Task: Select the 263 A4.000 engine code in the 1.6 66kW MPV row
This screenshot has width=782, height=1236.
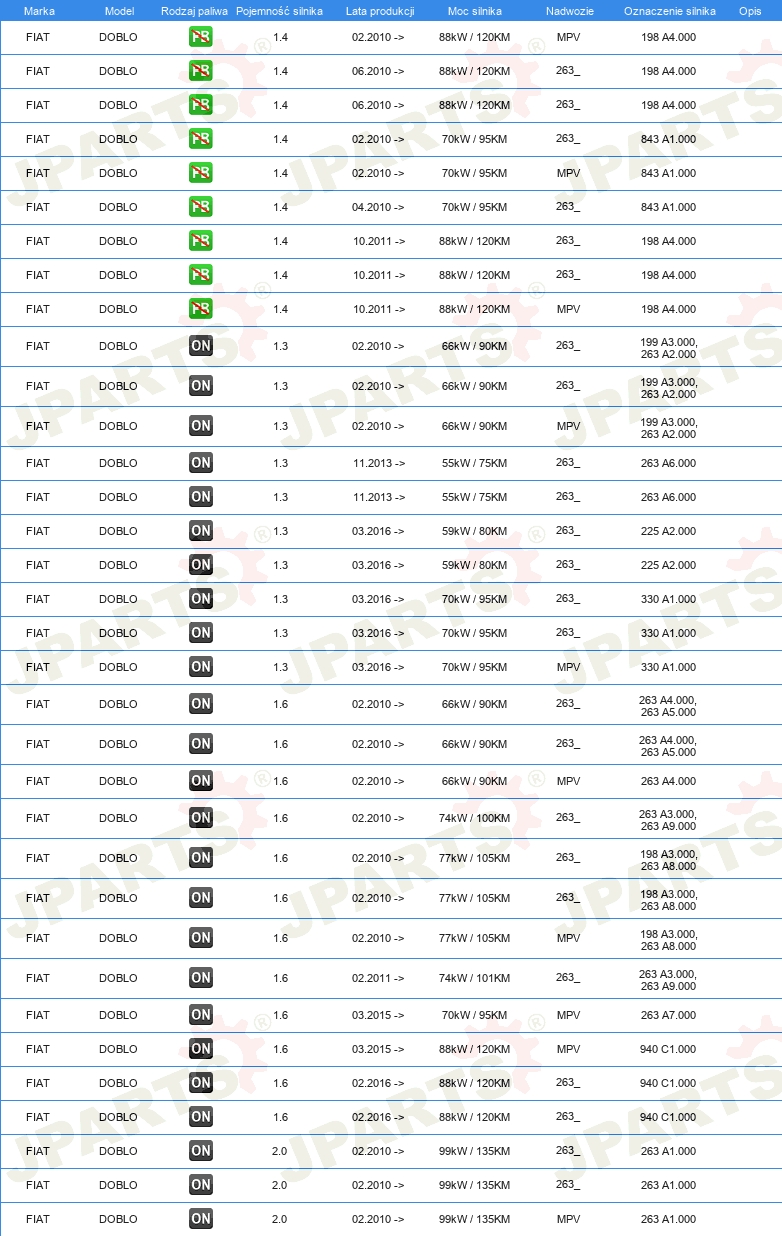Action: click(668, 781)
